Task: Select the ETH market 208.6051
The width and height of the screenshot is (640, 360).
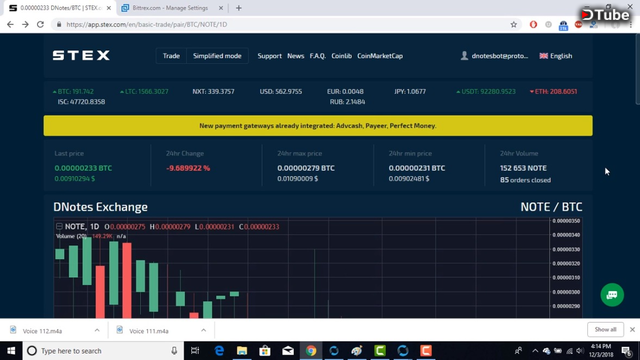Action: click(553, 91)
